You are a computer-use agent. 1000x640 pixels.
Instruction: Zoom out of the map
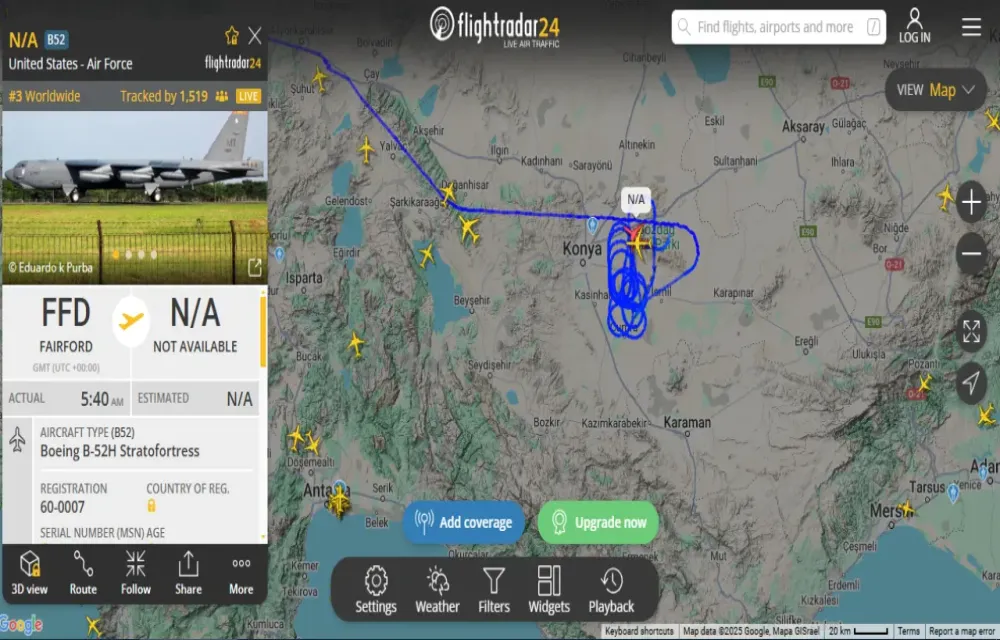(x=971, y=254)
